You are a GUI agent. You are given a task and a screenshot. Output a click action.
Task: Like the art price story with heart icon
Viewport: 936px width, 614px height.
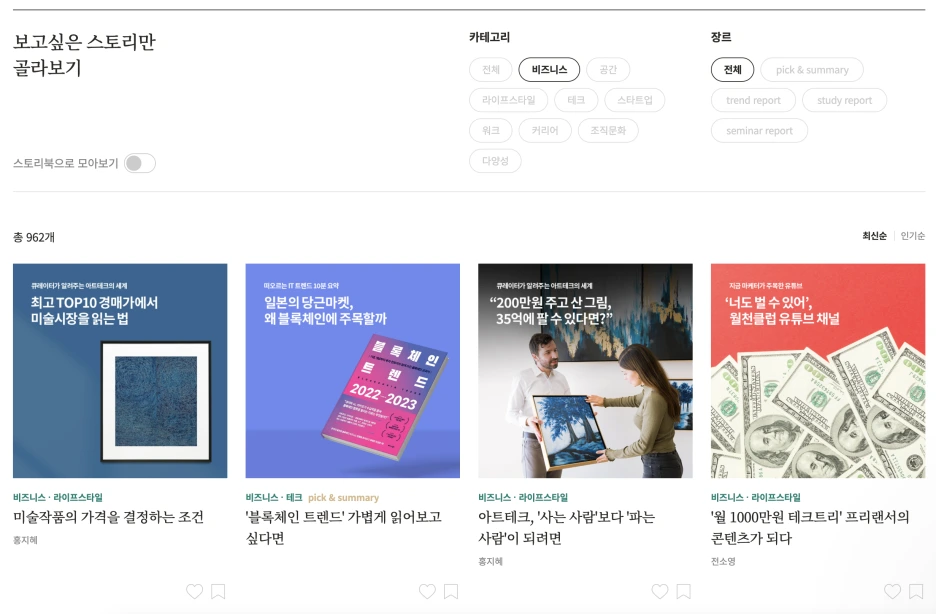pos(195,591)
